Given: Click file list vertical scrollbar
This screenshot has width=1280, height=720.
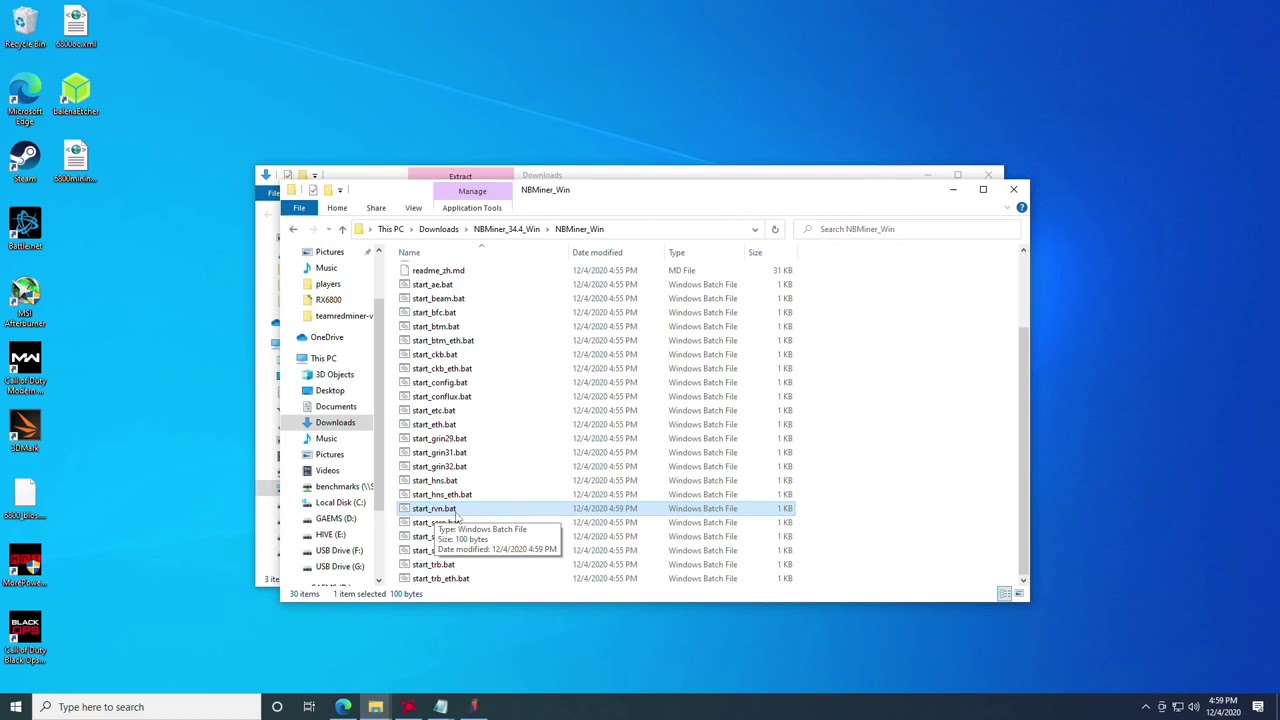Looking at the screenshot, I should point(1022,448).
